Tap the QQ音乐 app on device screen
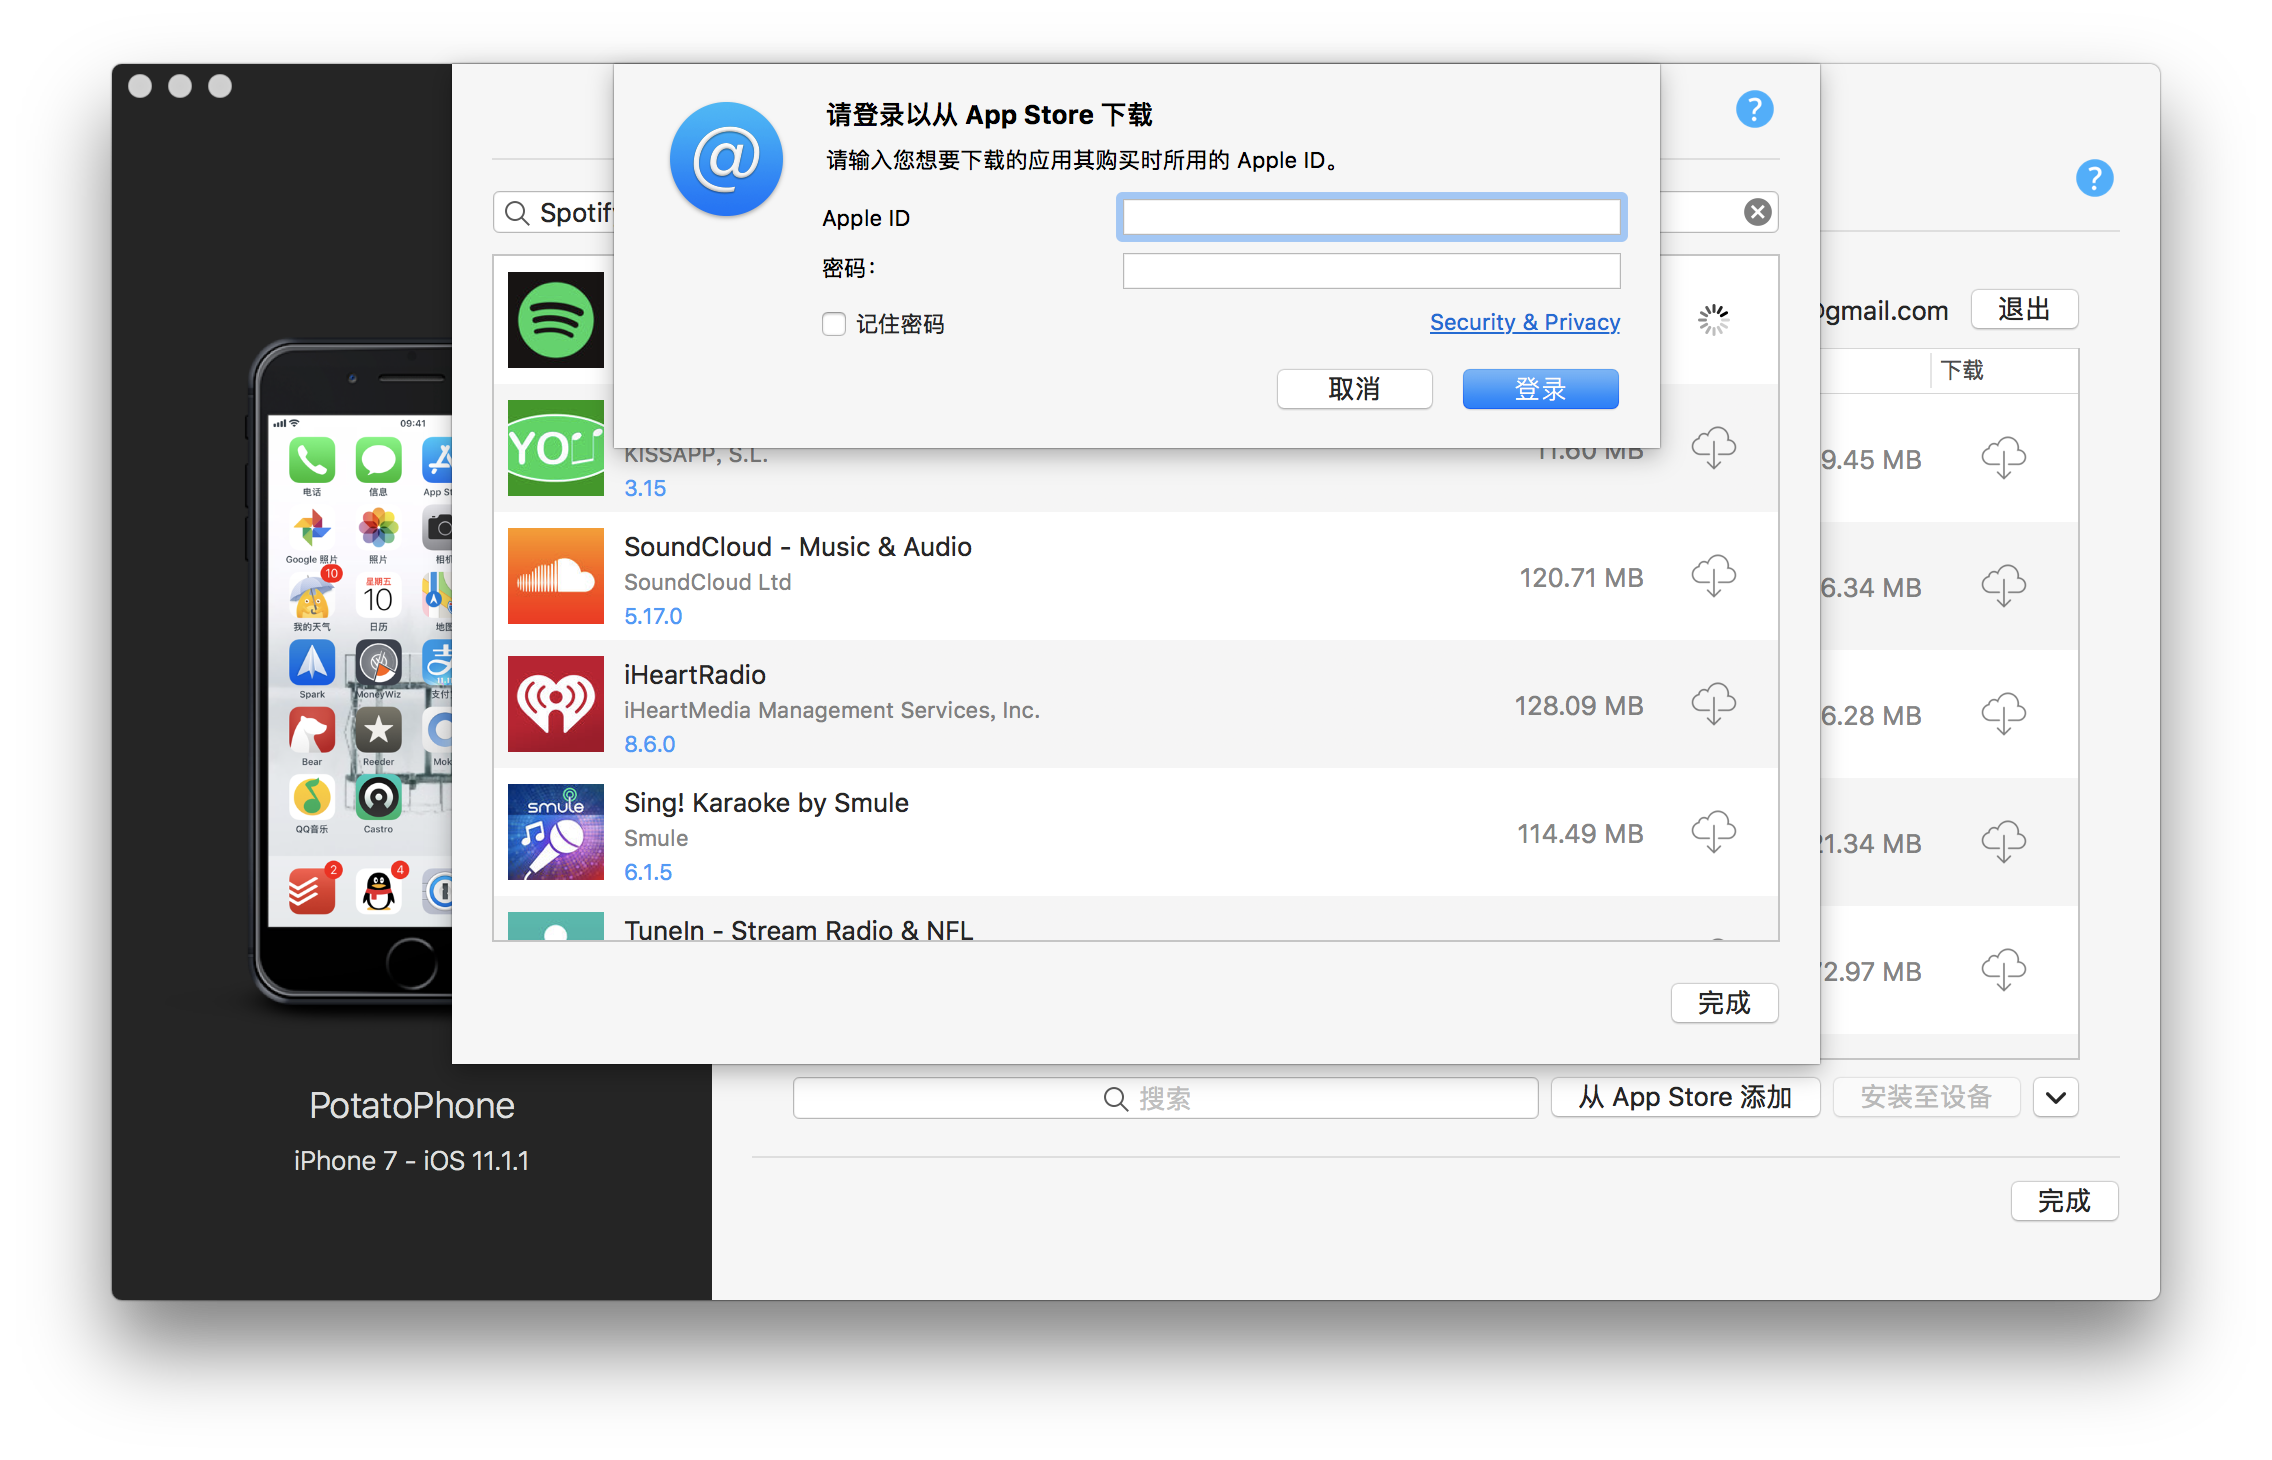This screenshot has width=2272, height=1460. coord(312,798)
